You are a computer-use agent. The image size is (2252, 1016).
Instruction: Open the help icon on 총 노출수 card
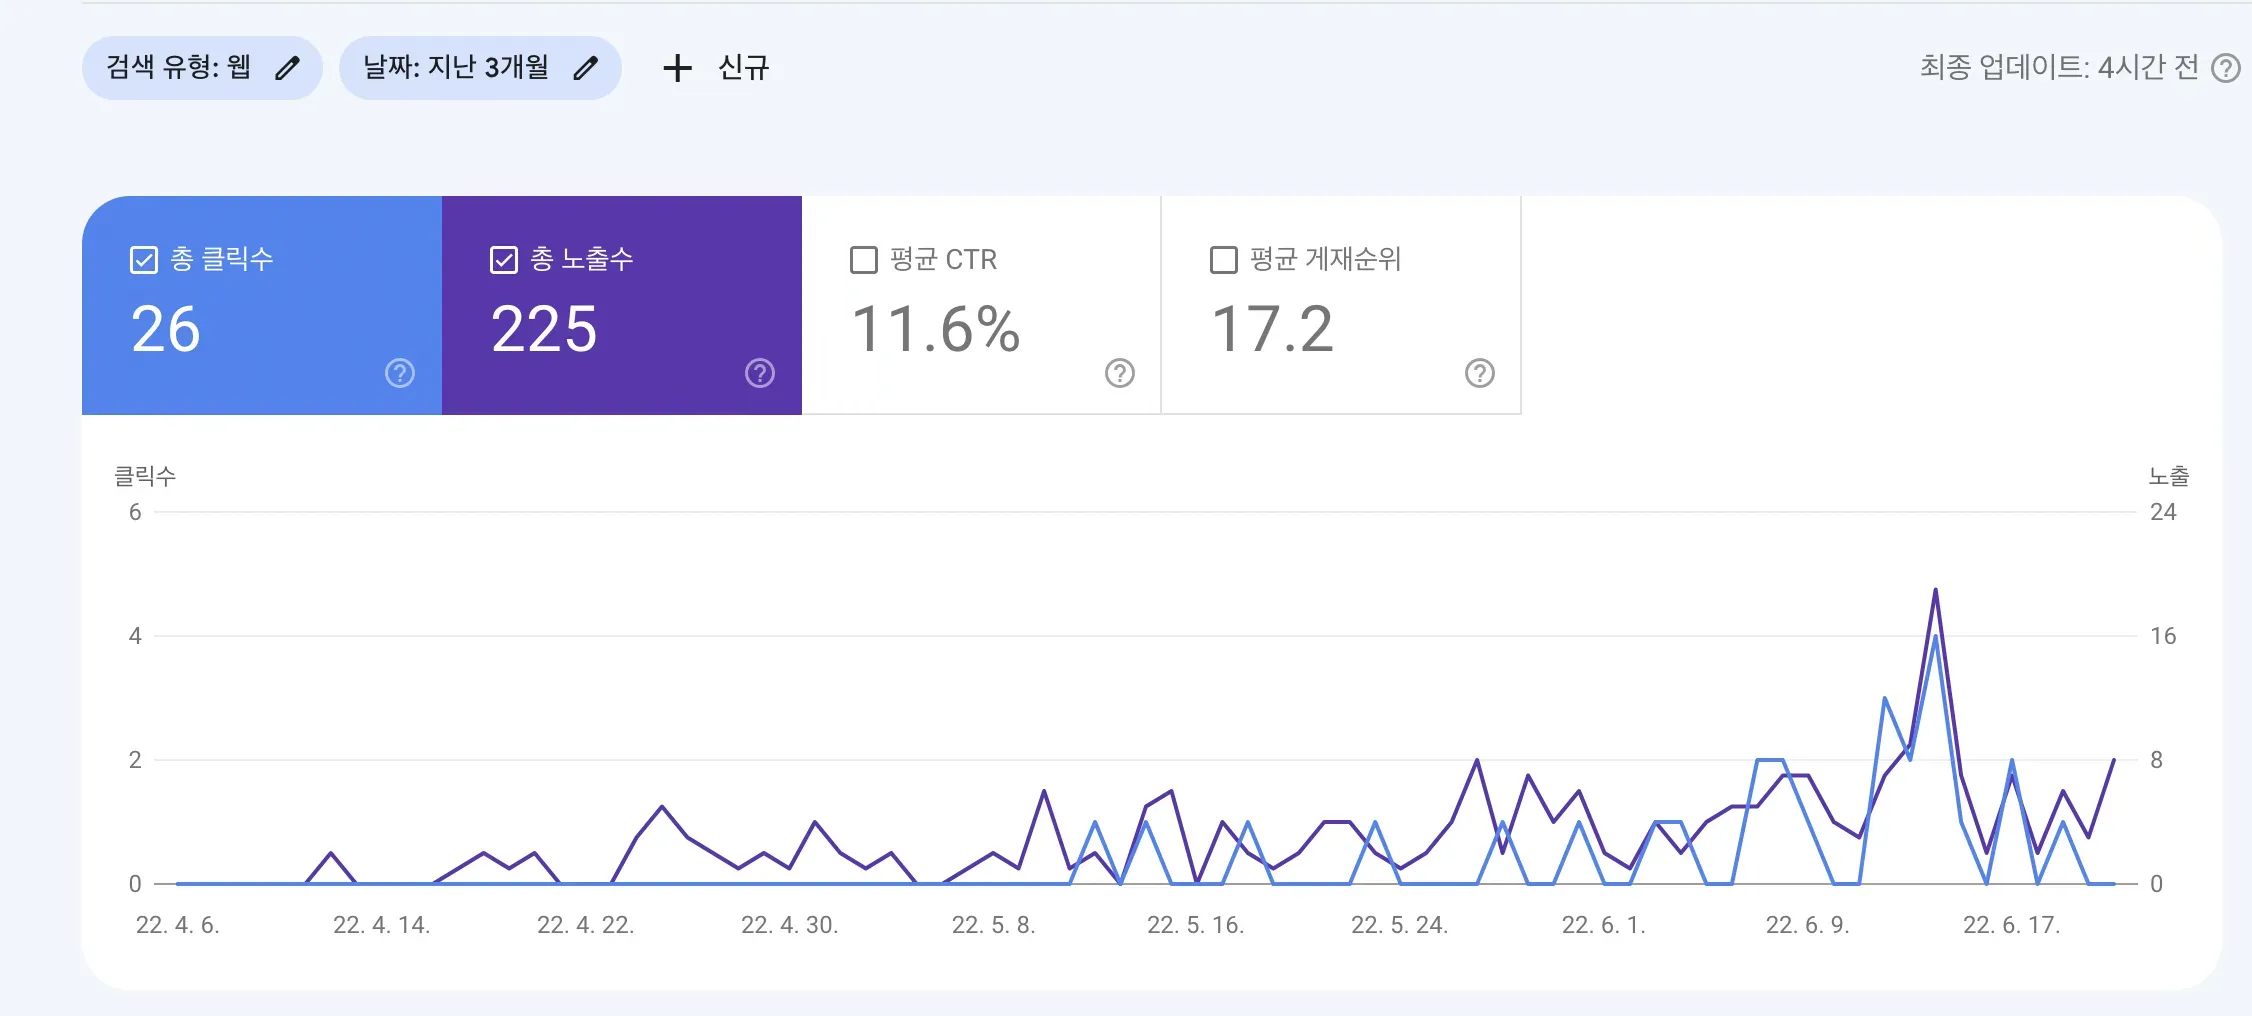[x=760, y=374]
